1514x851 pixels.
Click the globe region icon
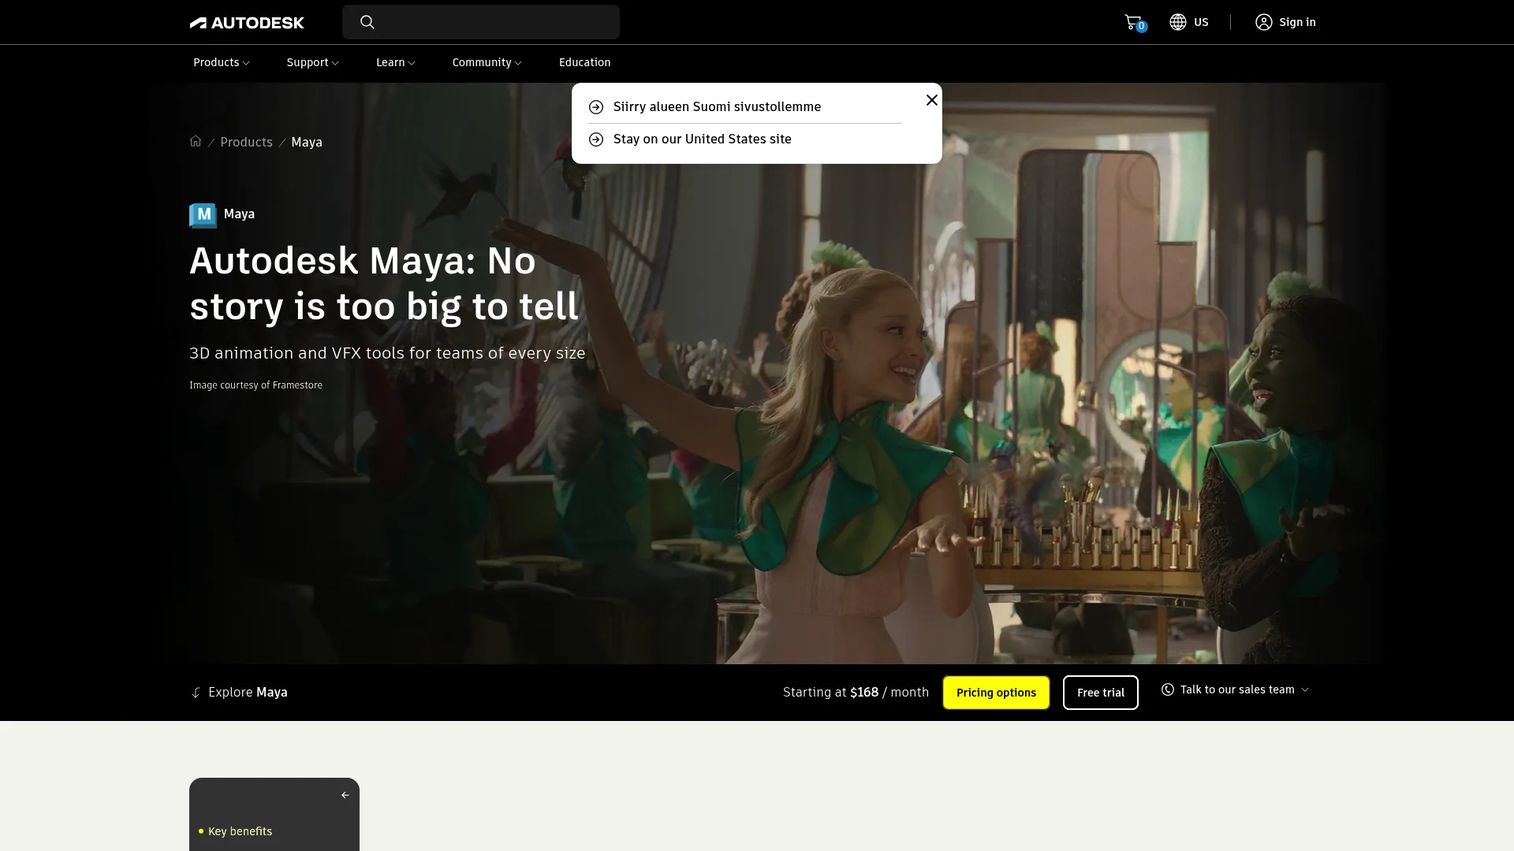[1178, 22]
